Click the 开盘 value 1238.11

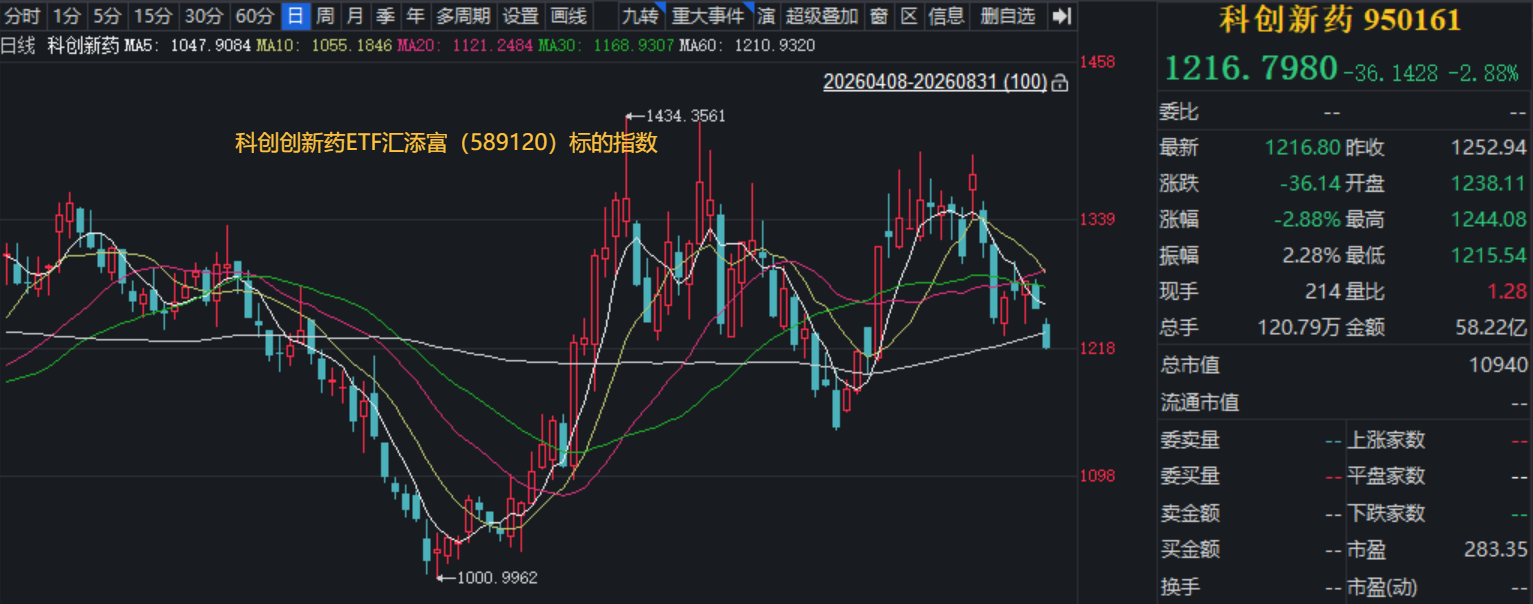pyautogui.click(x=1489, y=184)
